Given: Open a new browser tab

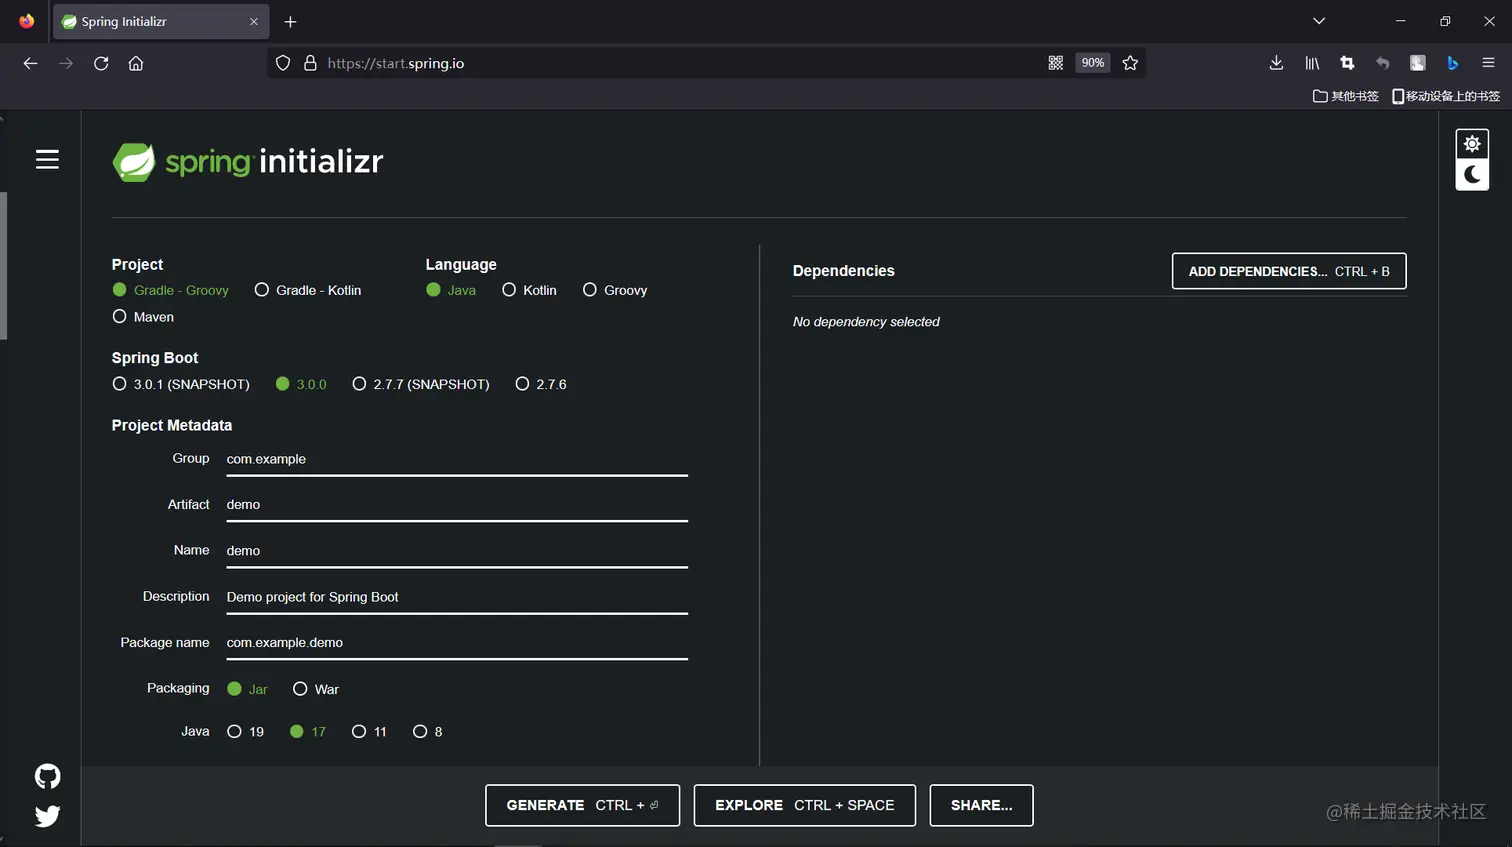Looking at the screenshot, I should pos(290,21).
